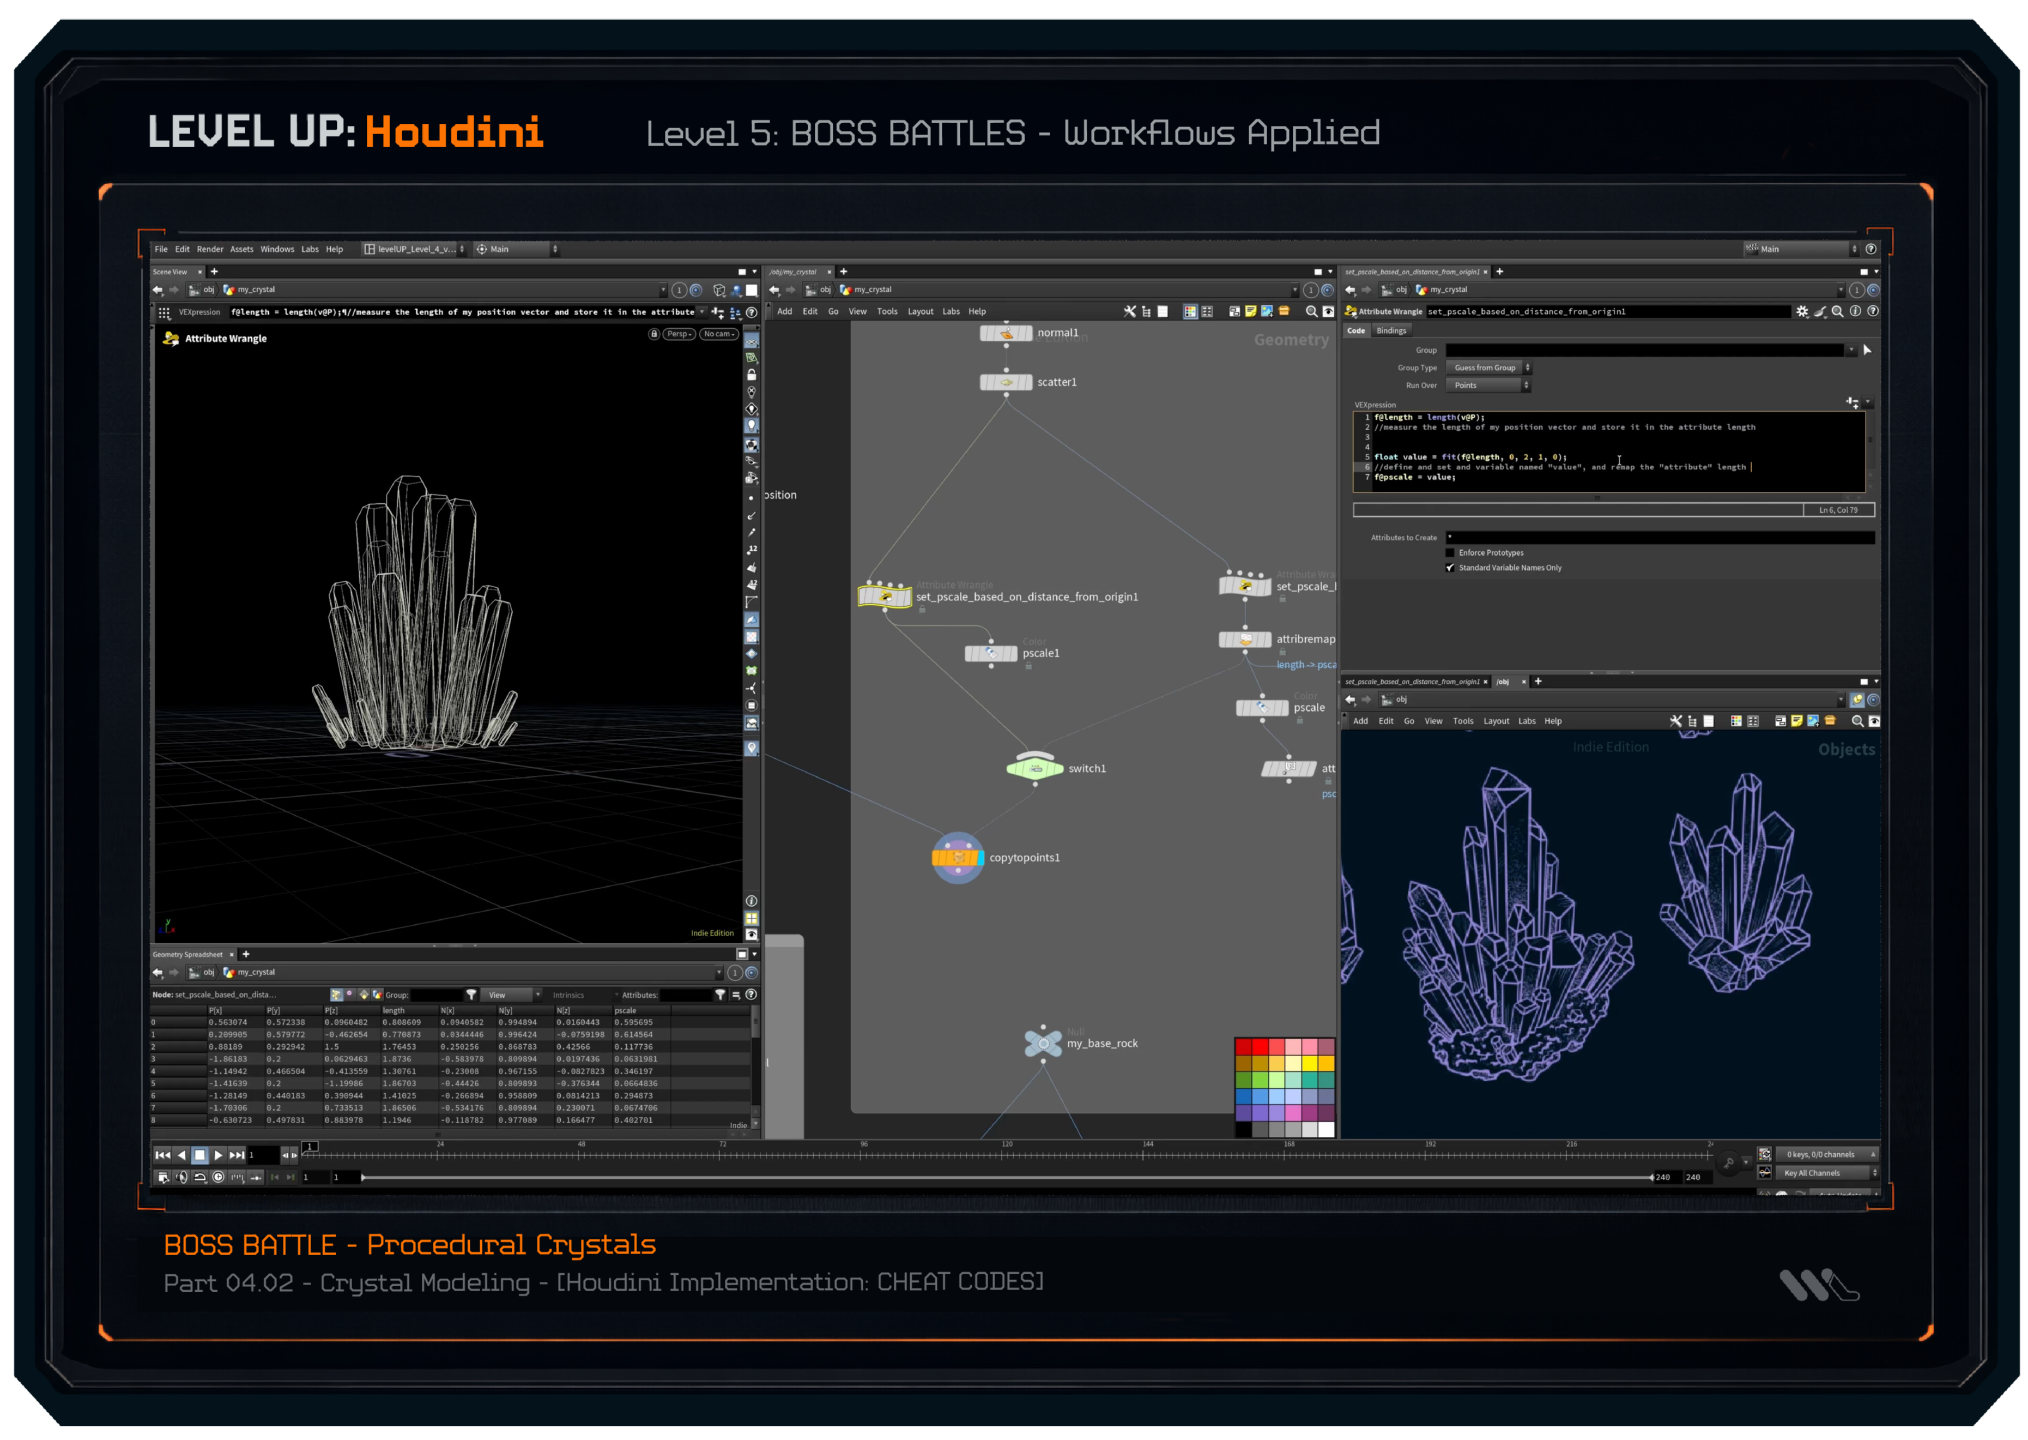Click the group selection arrow icon
This screenshot has width=2028, height=1440.
1867,350
